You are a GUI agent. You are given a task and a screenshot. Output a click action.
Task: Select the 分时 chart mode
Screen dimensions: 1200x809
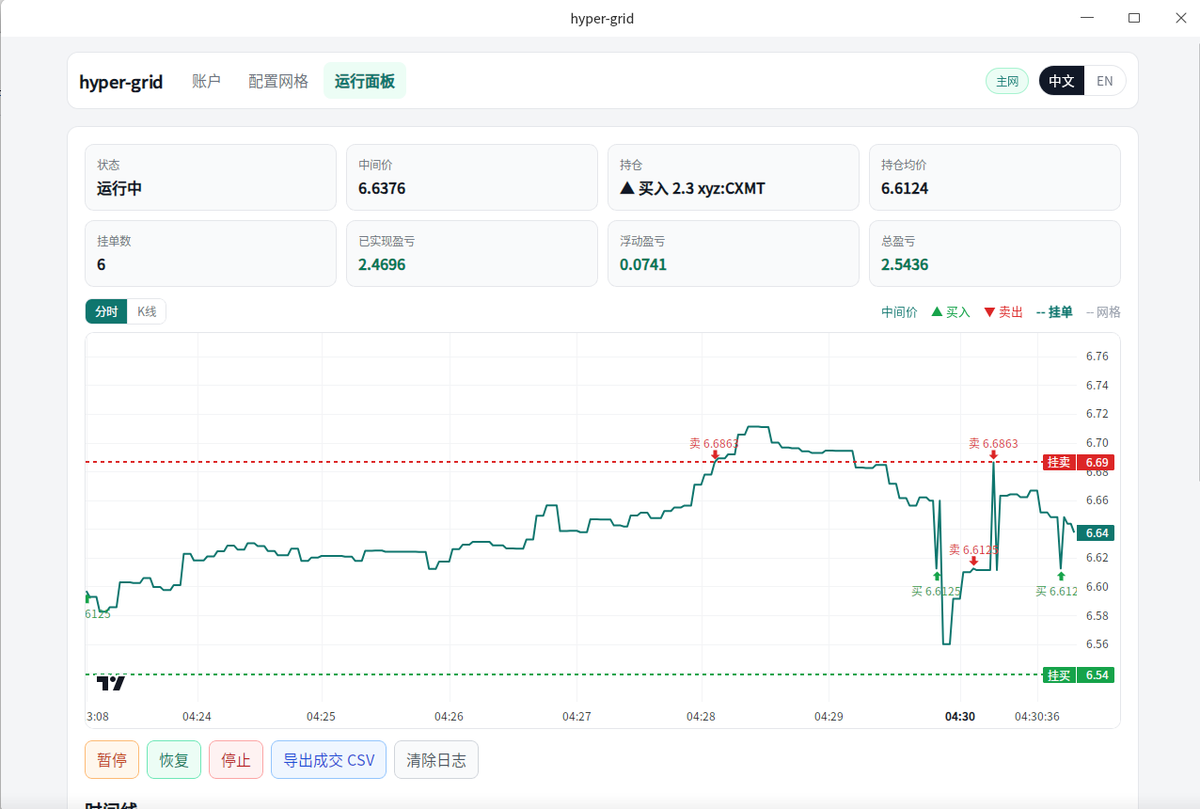107,312
